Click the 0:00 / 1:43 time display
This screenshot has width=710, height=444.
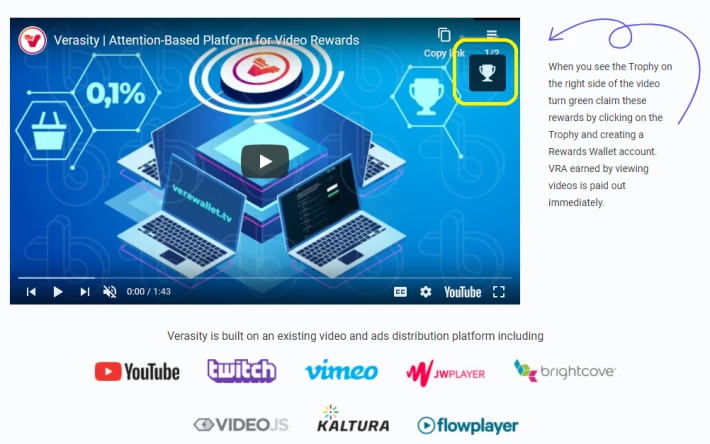point(149,291)
